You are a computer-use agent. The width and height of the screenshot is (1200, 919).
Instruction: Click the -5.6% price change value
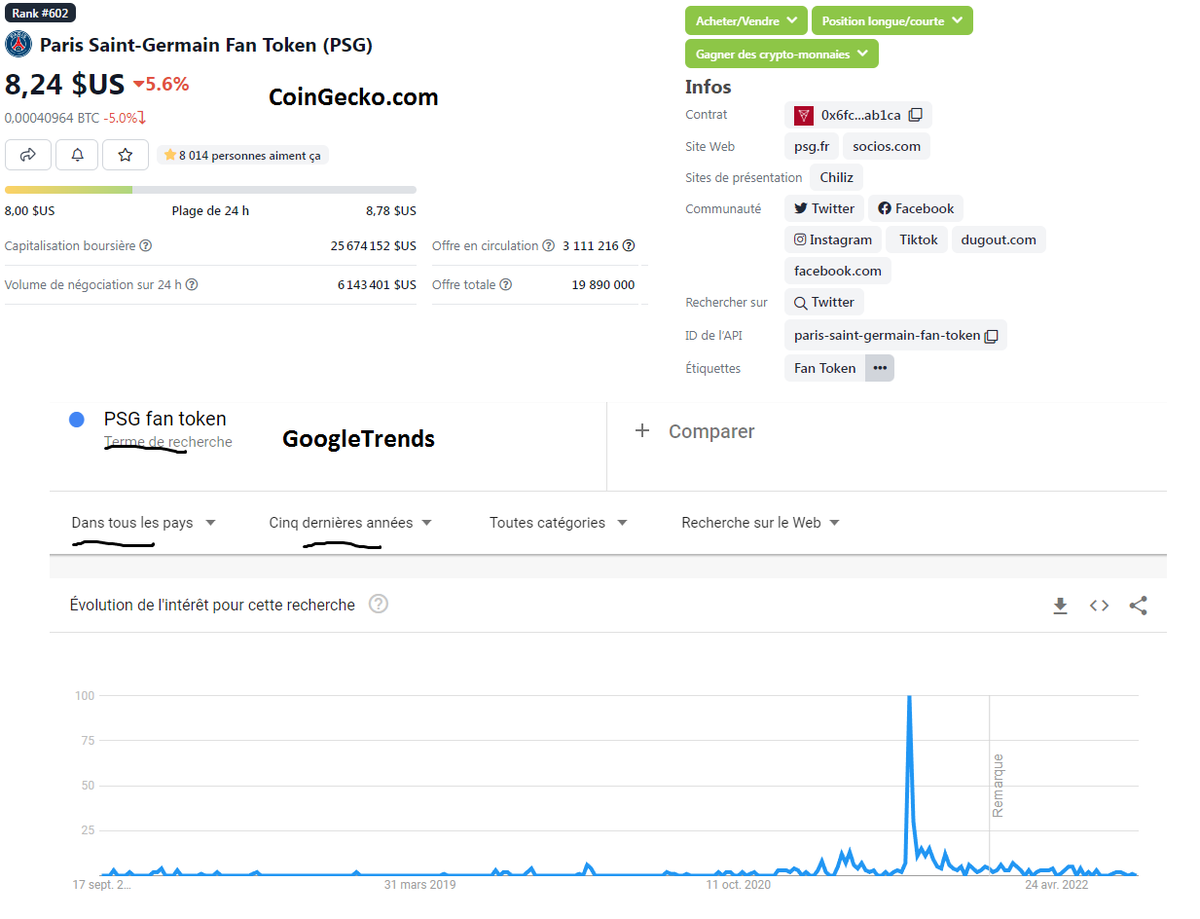(x=161, y=84)
